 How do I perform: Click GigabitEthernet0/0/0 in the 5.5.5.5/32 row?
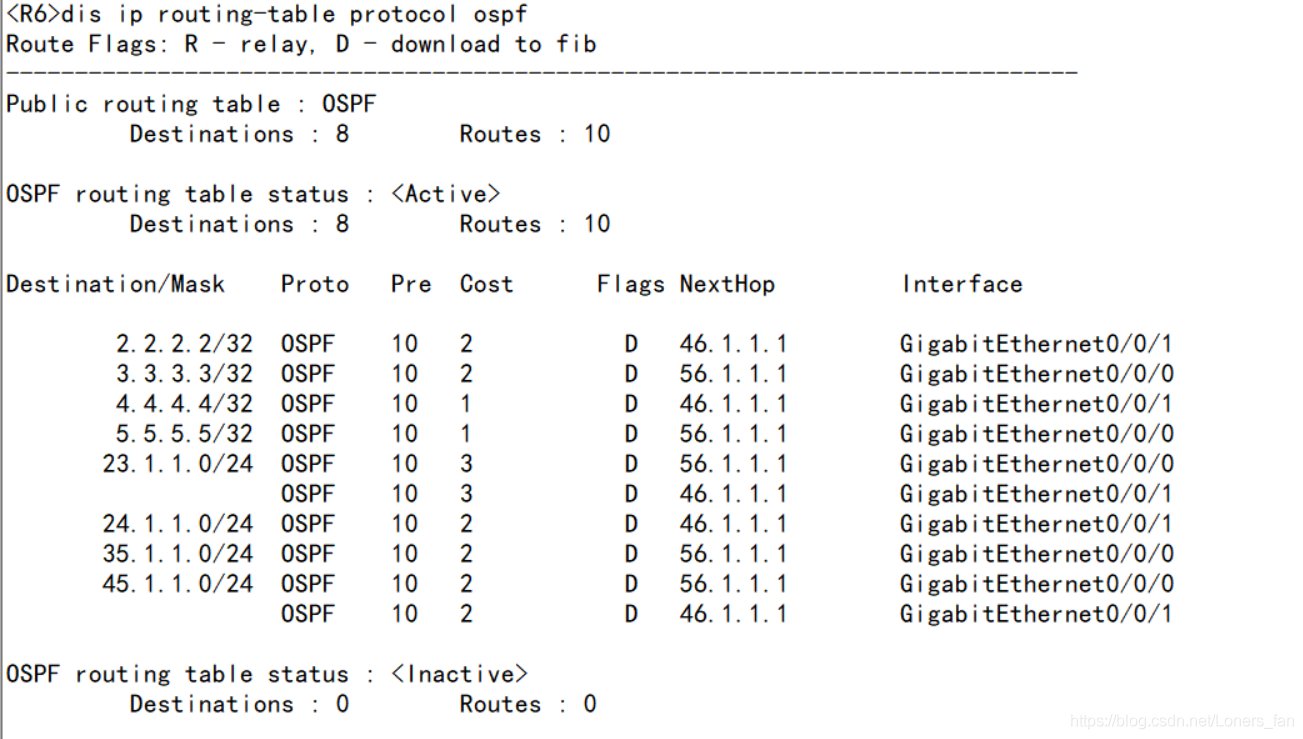[1037, 434]
